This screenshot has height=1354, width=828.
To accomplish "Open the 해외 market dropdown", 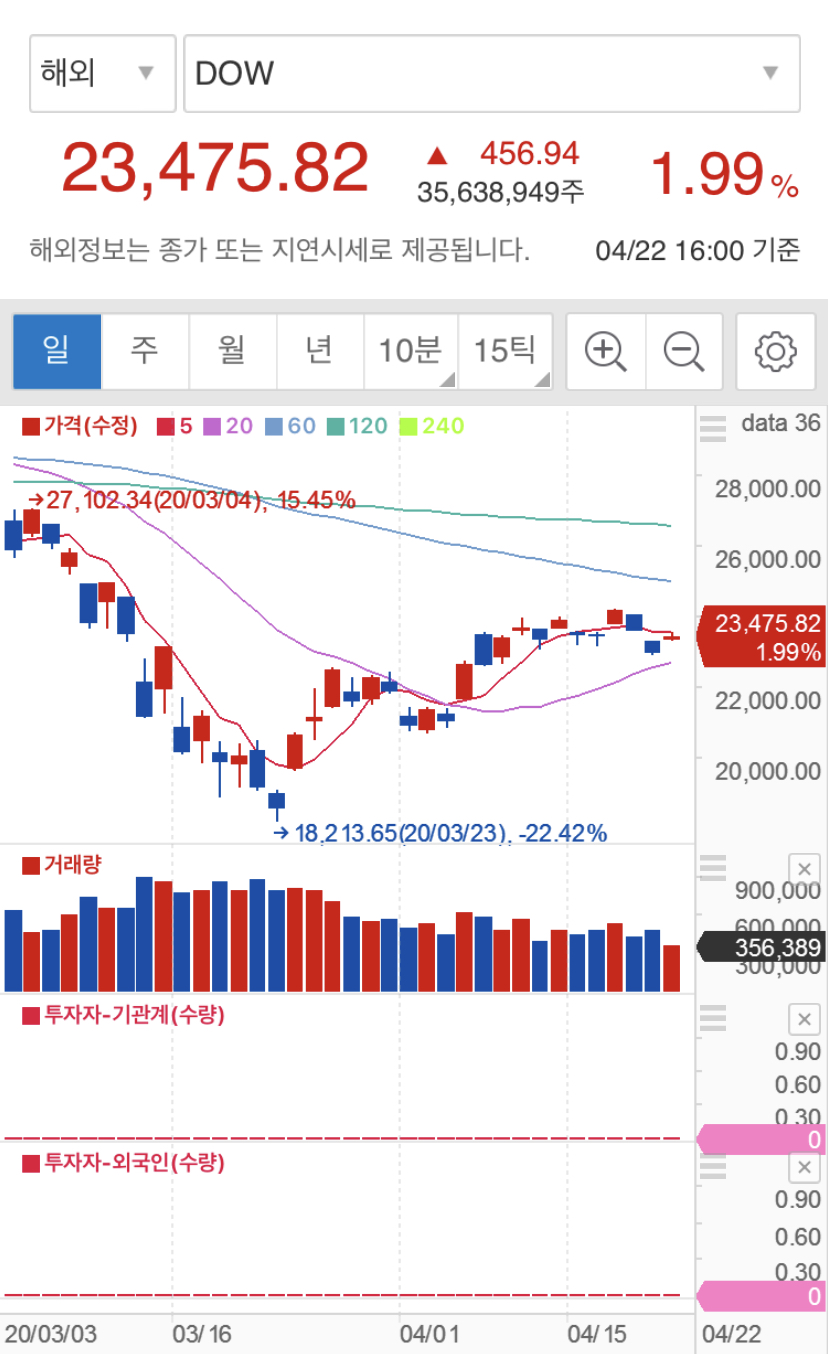I will (x=103, y=73).
